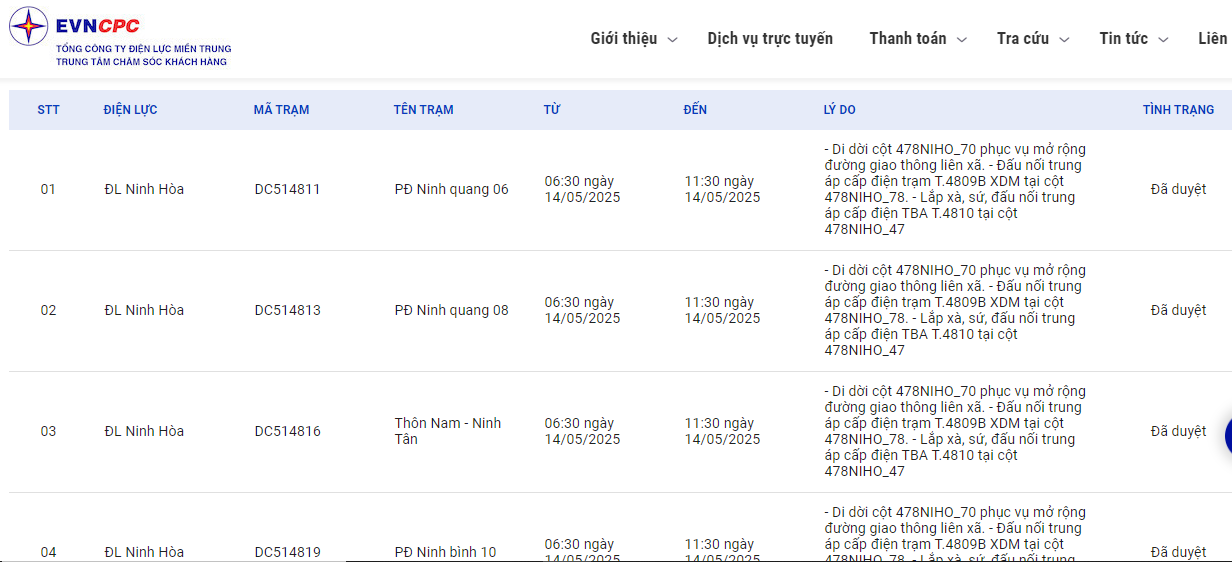This screenshot has height=562, width=1232.
Task: Show the Tin tức dropdown options
Action: (1133, 39)
